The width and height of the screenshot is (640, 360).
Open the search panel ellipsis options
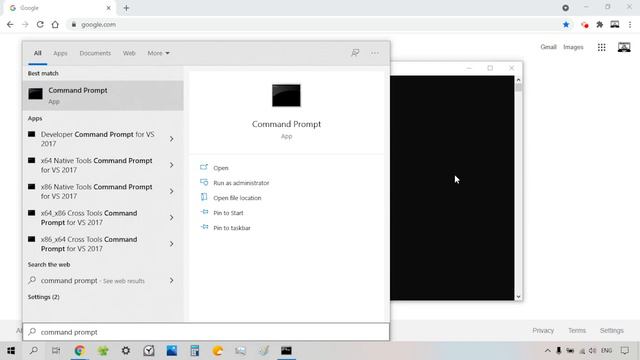375,53
